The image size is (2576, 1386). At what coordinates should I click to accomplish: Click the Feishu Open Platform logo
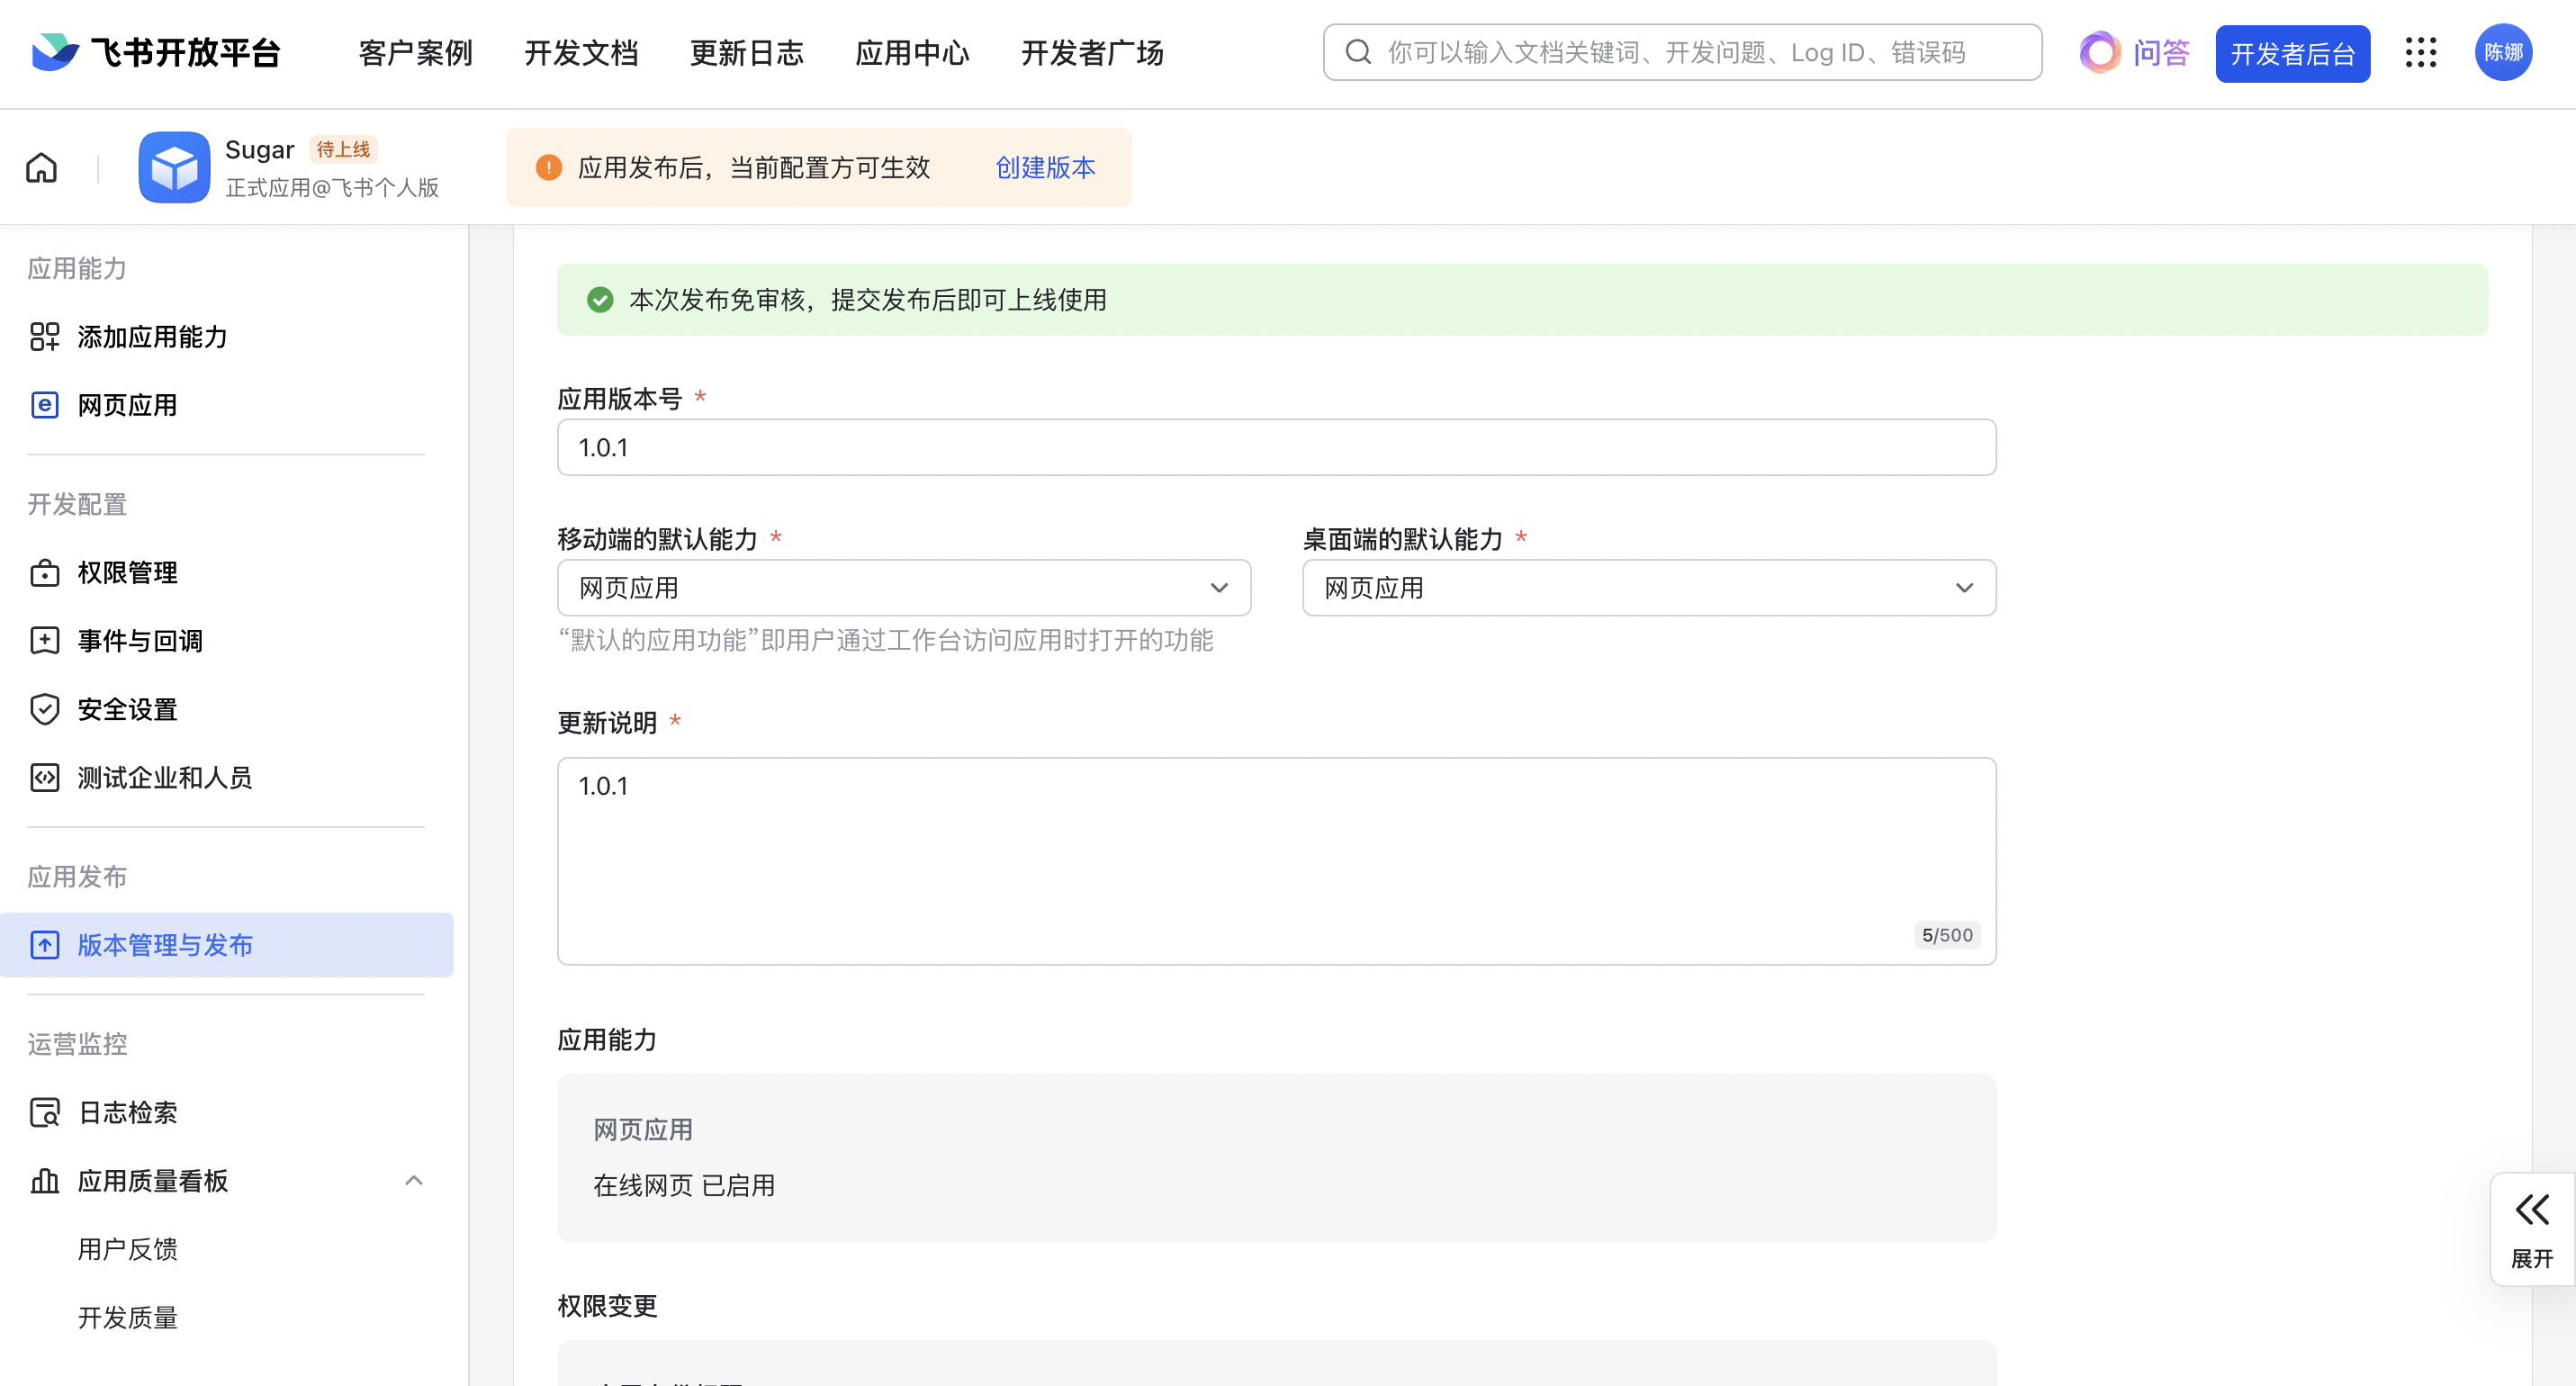(x=155, y=52)
